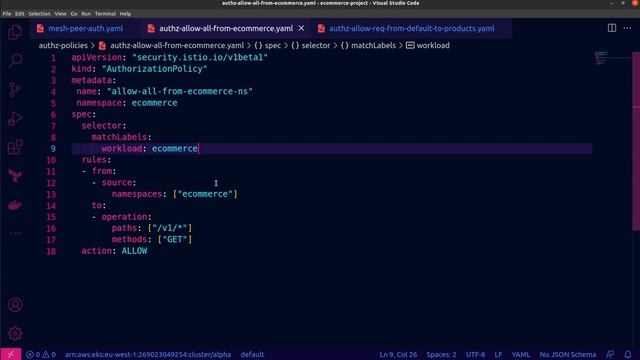This screenshot has width=640, height=360.
Task: Click the vertical editor scrollbar
Action: [636, 141]
